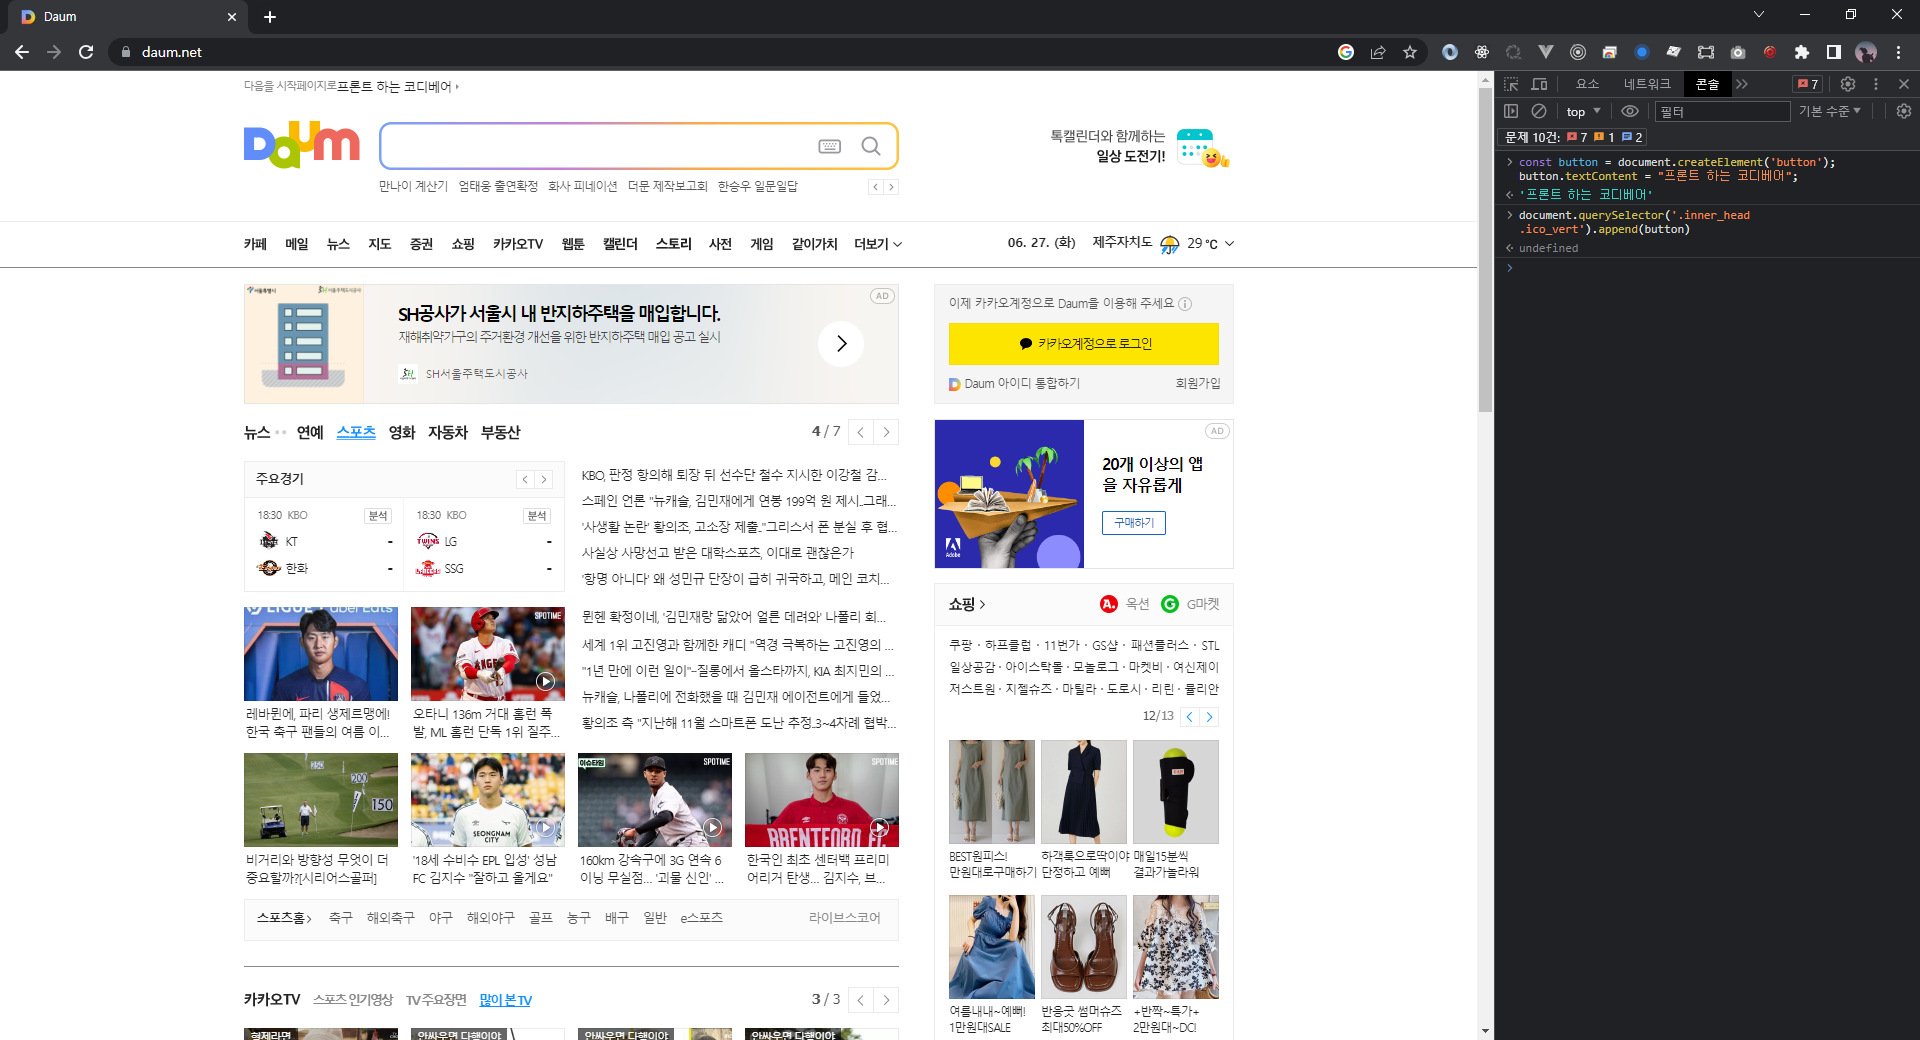Viewport: 1920px width, 1040px height.
Task: Go to next news page arrow beside 4 / 7
Action: coord(886,432)
